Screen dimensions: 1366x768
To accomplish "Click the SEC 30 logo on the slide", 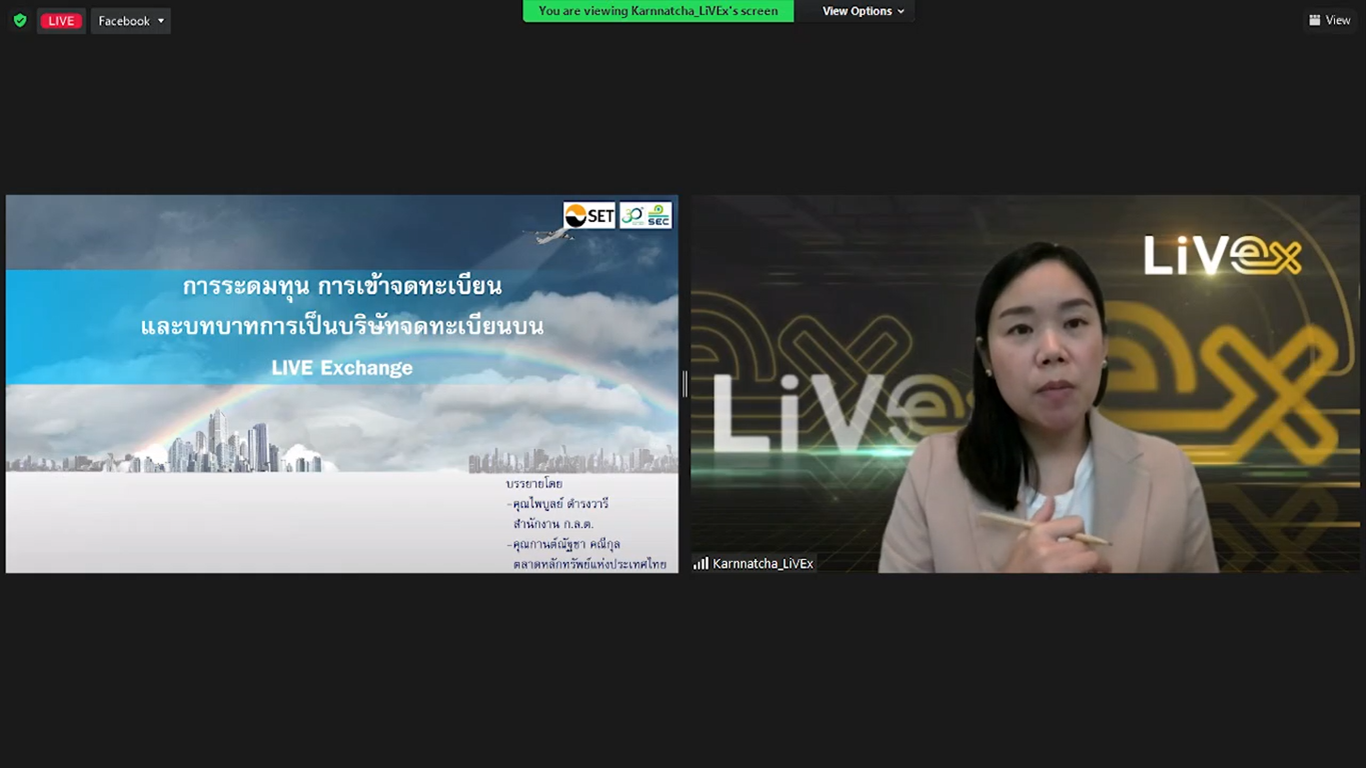I will (645, 215).
